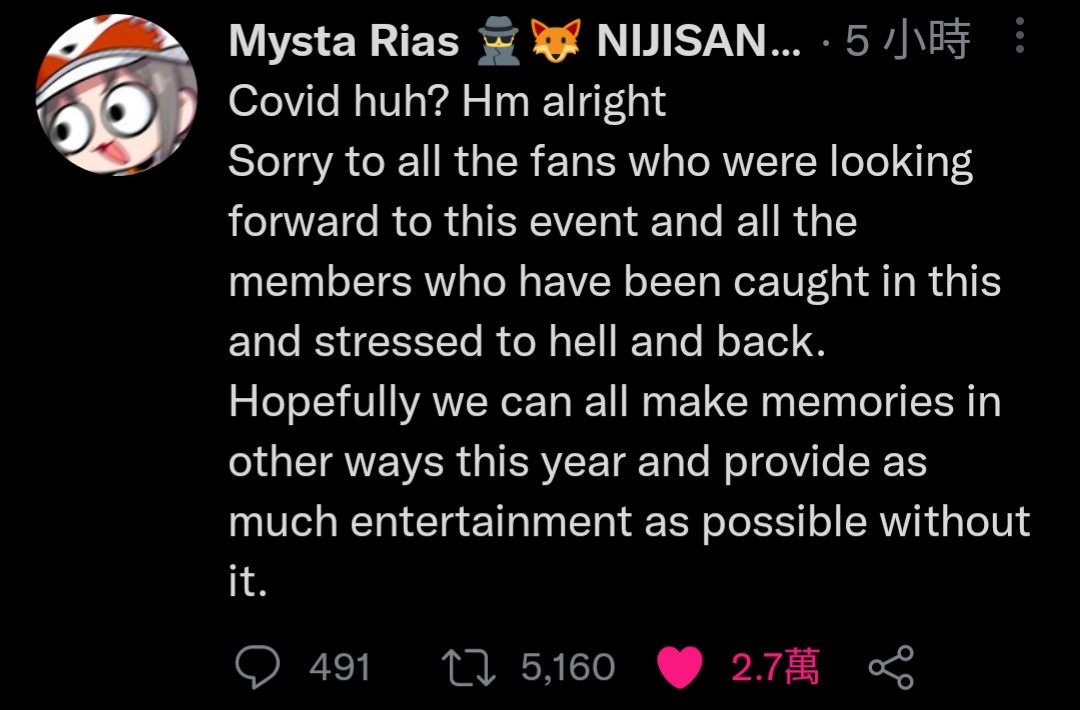Click "and stressed to hell and back." text
Viewport: 1080px width, 710px height.
[x=527, y=342]
